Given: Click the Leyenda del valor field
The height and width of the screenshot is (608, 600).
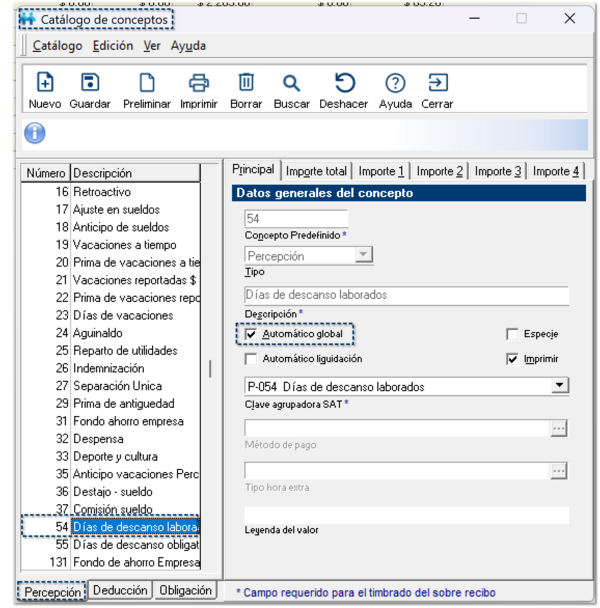Looking at the screenshot, I should pos(406,515).
